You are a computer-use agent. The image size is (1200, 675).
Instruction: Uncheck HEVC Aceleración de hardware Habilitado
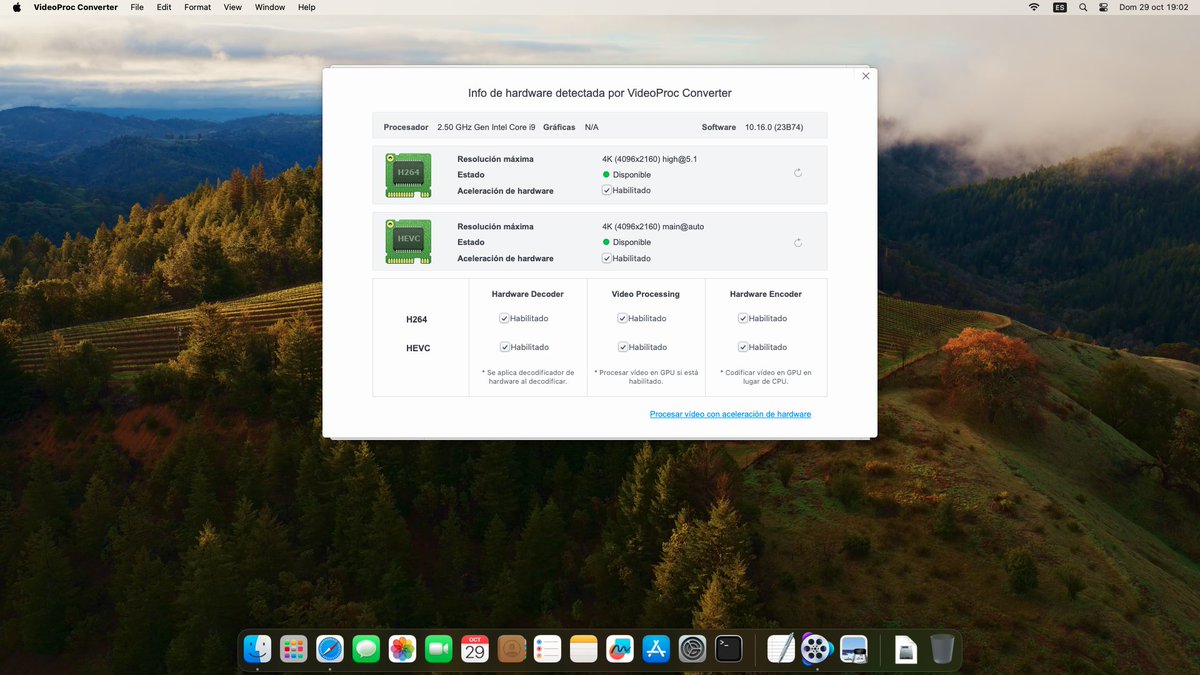tap(606, 258)
